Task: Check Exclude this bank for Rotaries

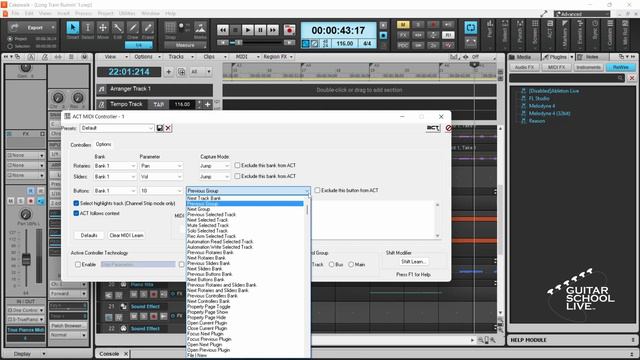Action: [x=237, y=165]
